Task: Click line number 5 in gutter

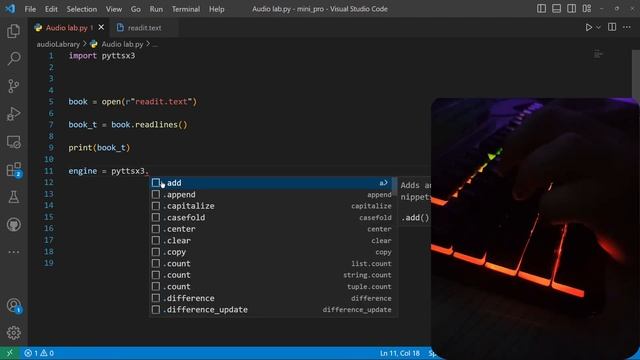Action: 51,102
